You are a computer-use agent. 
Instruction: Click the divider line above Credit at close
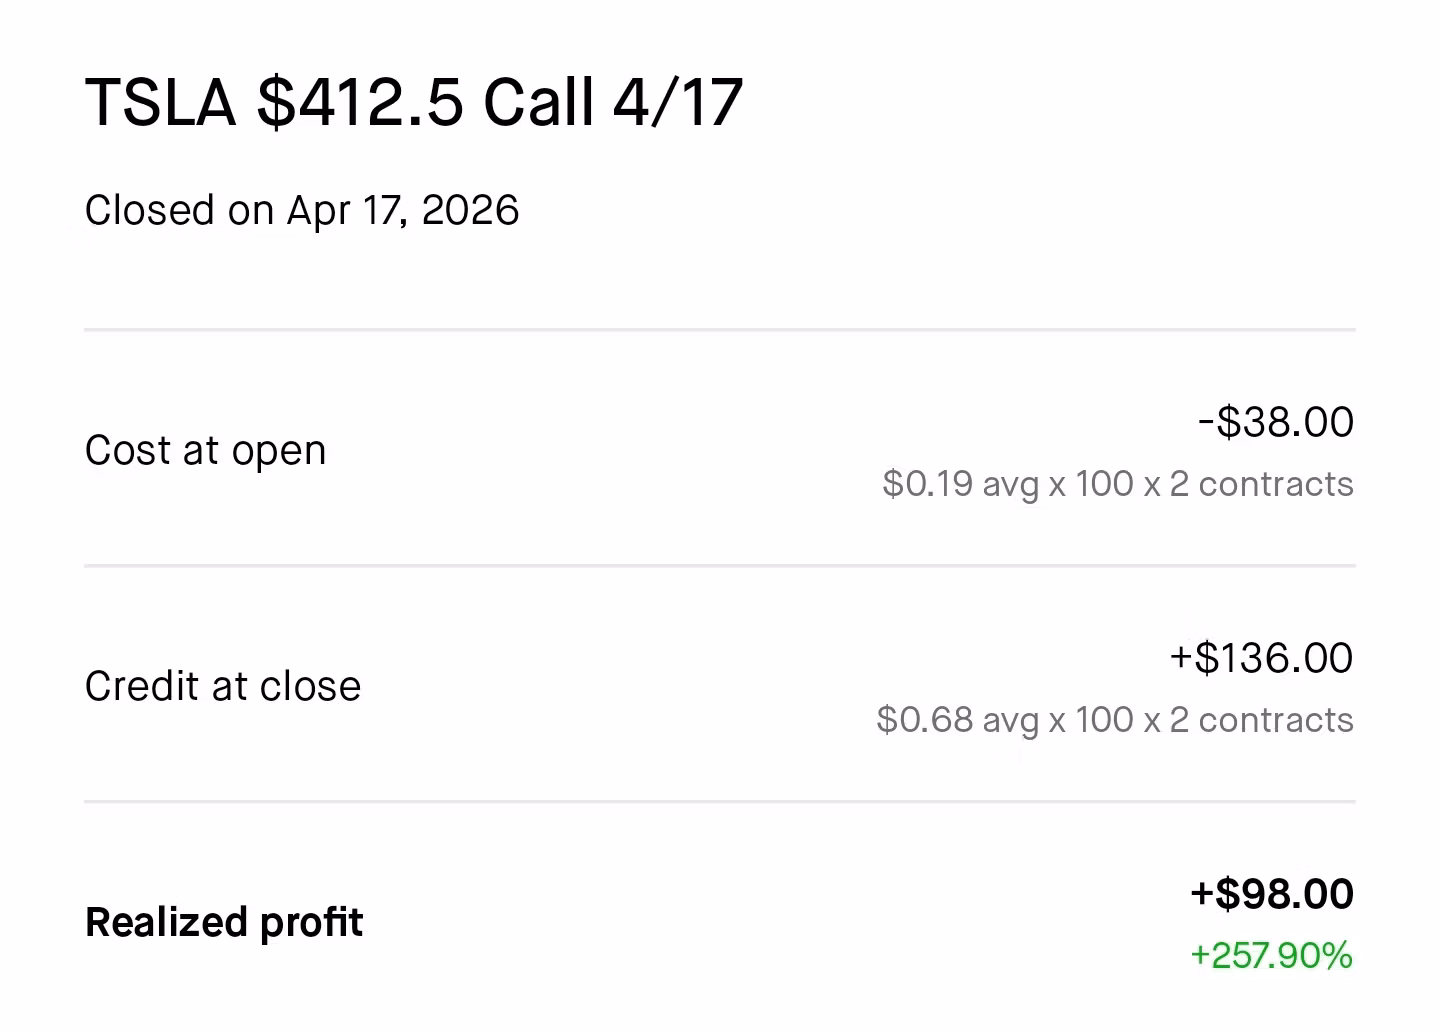[x=720, y=565]
